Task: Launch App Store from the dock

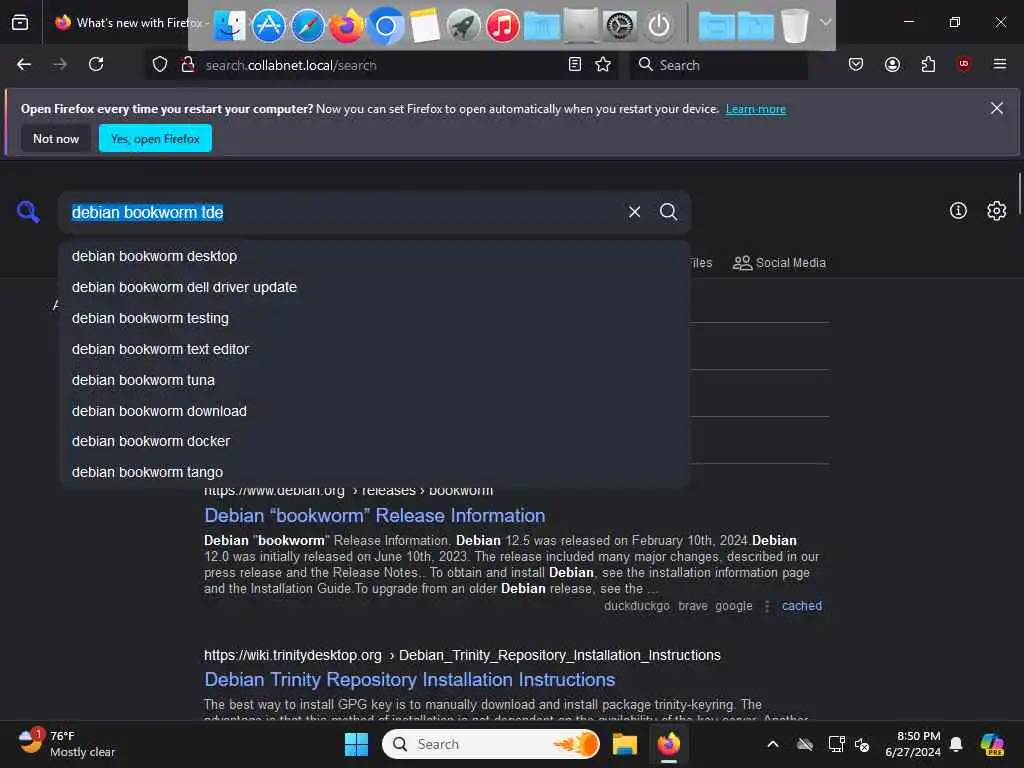Action: 268,27
